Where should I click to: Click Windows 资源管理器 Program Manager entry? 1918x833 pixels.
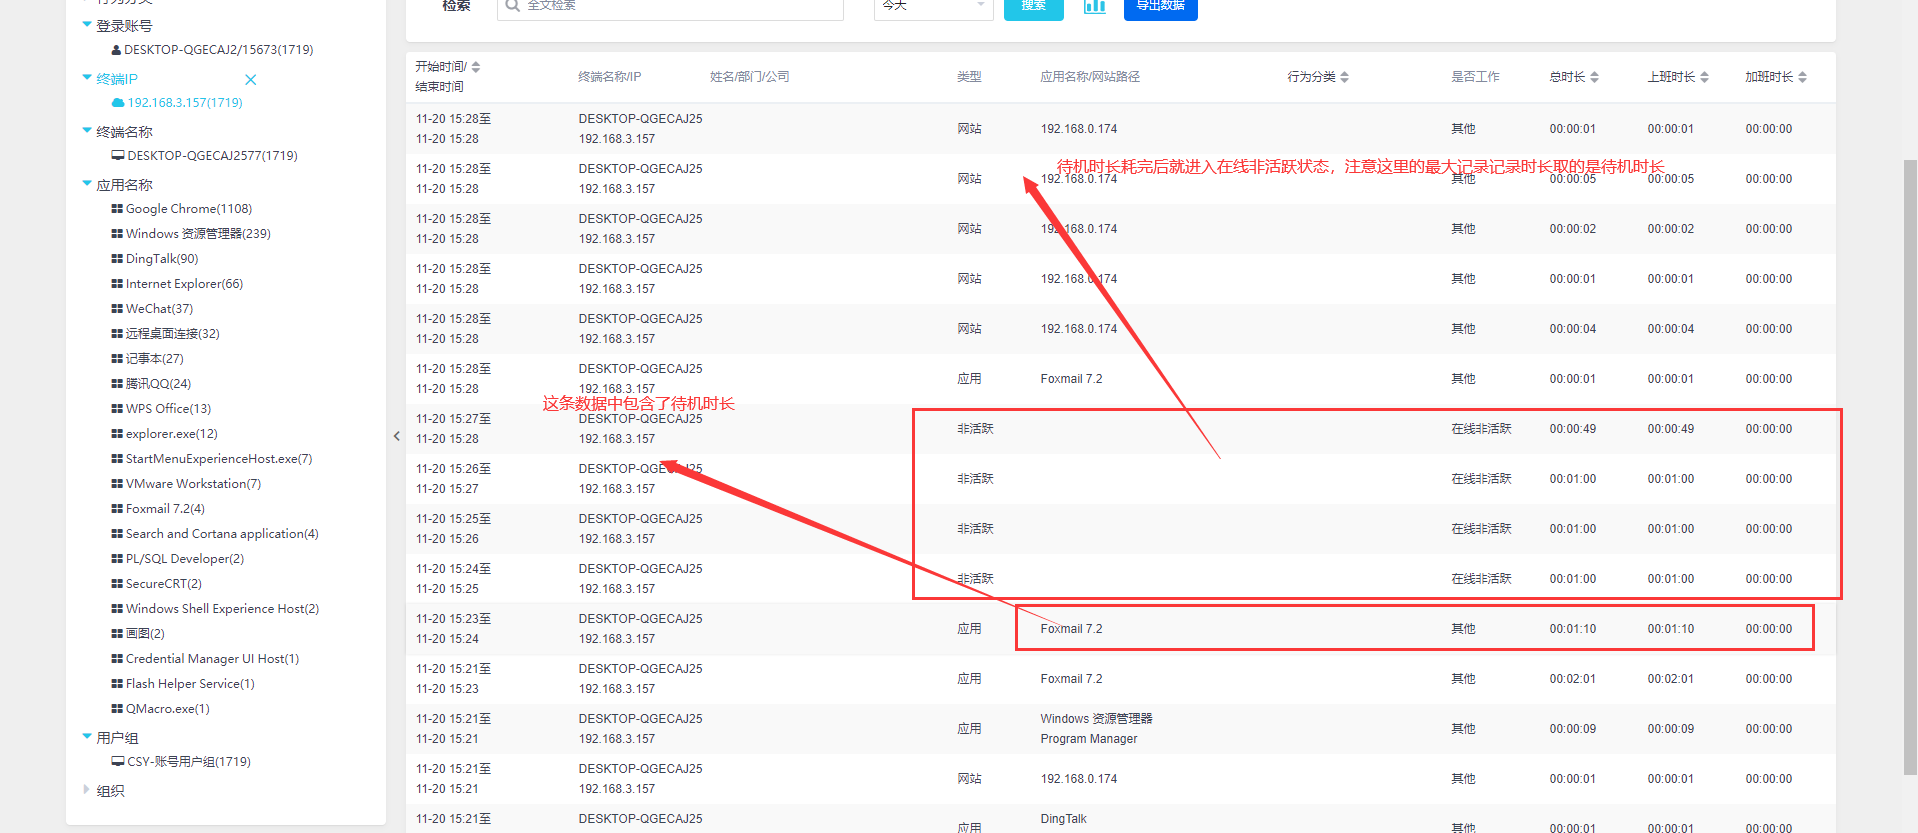[x=1096, y=729]
